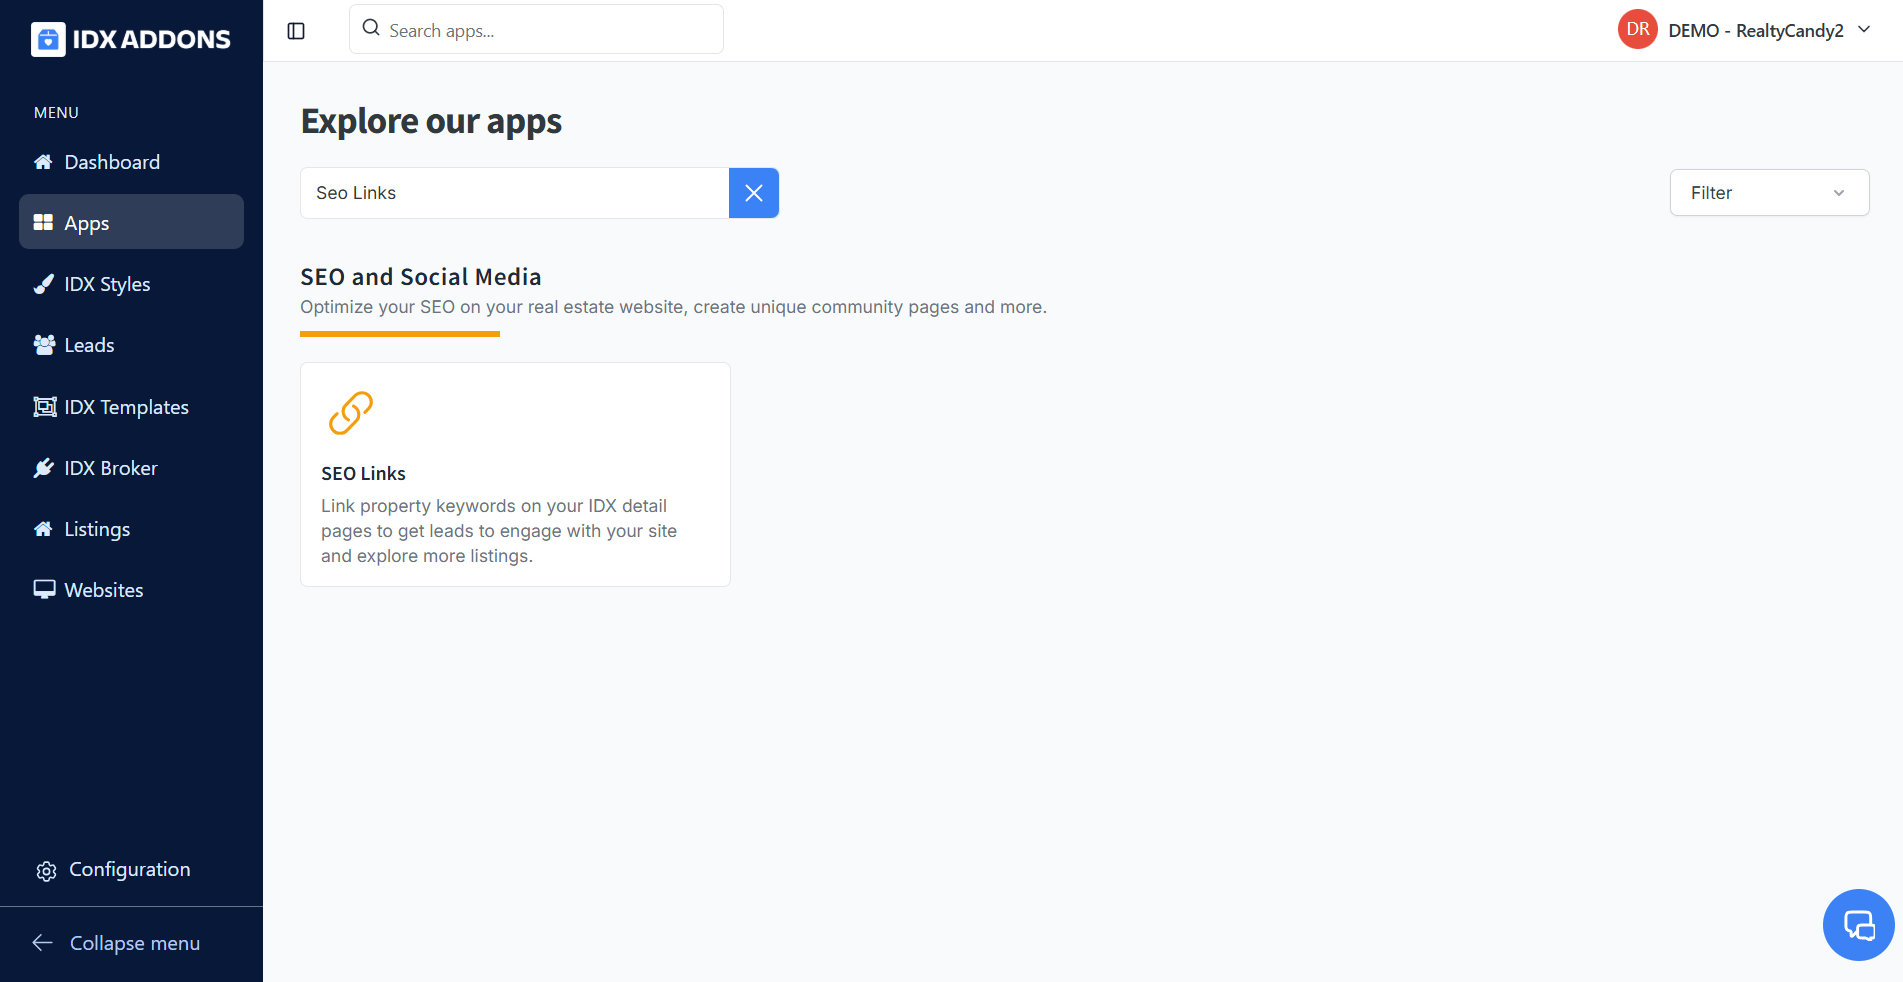Open the SEO Links app card
1903x982 pixels.
tap(515, 474)
